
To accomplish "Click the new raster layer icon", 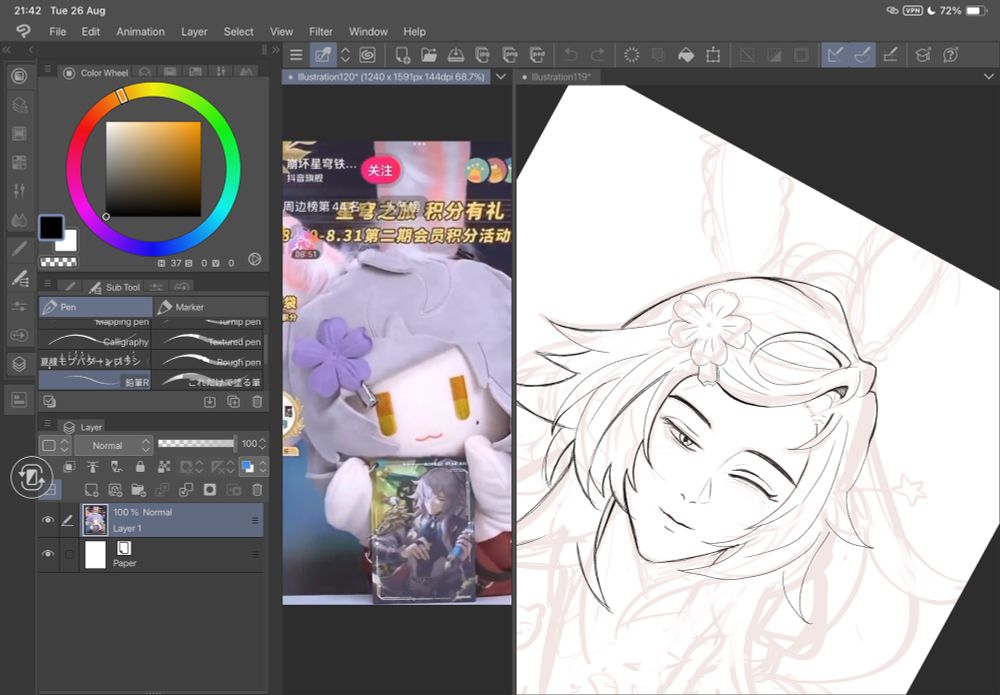I will [x=91, y=490].
